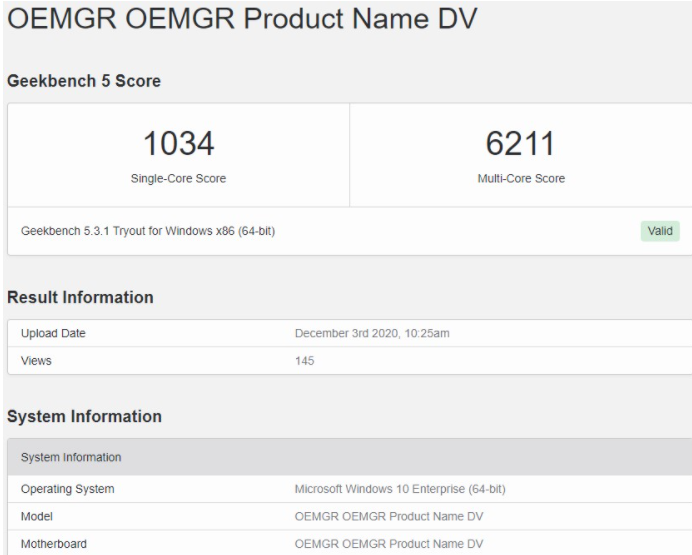Image resolution: width=692 pixels, height=555 pixels.
Task: Select the Model row's OEMGR Product Name value
Action: pos(389,517)
